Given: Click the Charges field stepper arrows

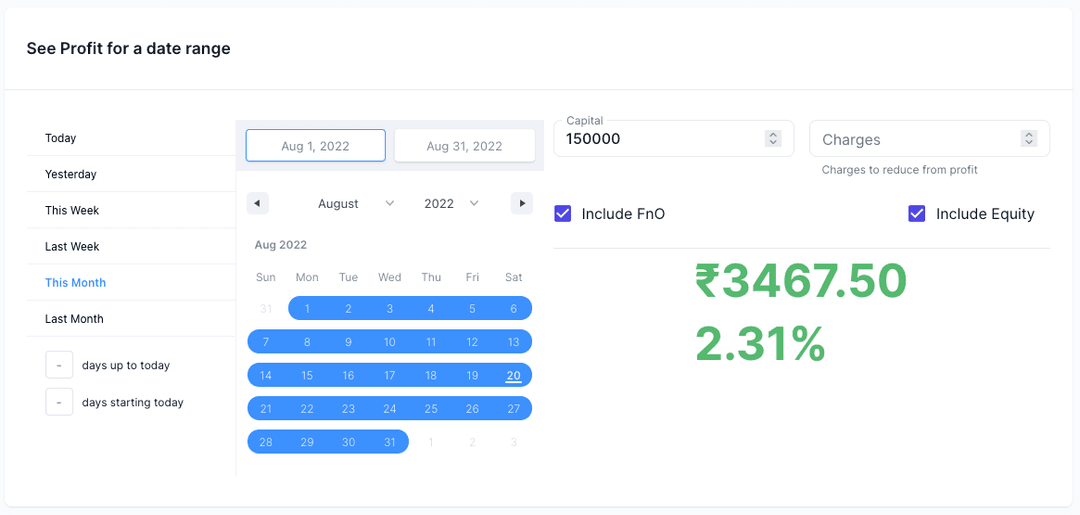Looking at the screenshot, I should click(1029, 139).
